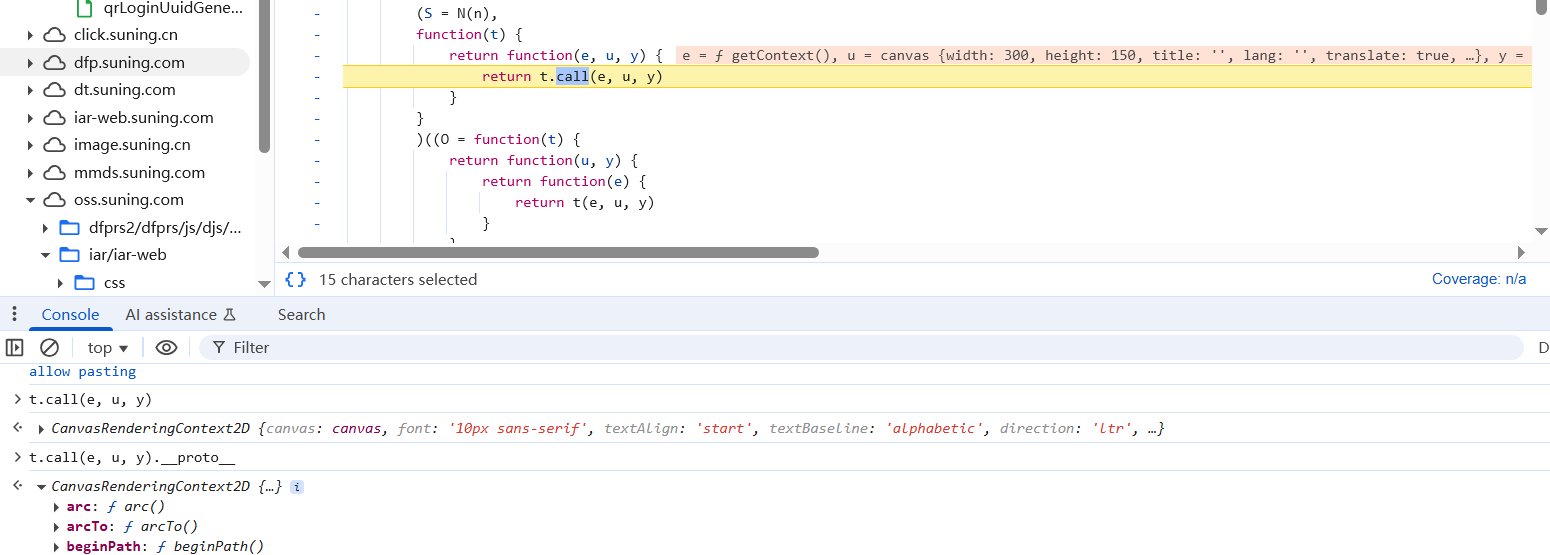
Task: Click the allow pasting console message
Action: [82, 371]
